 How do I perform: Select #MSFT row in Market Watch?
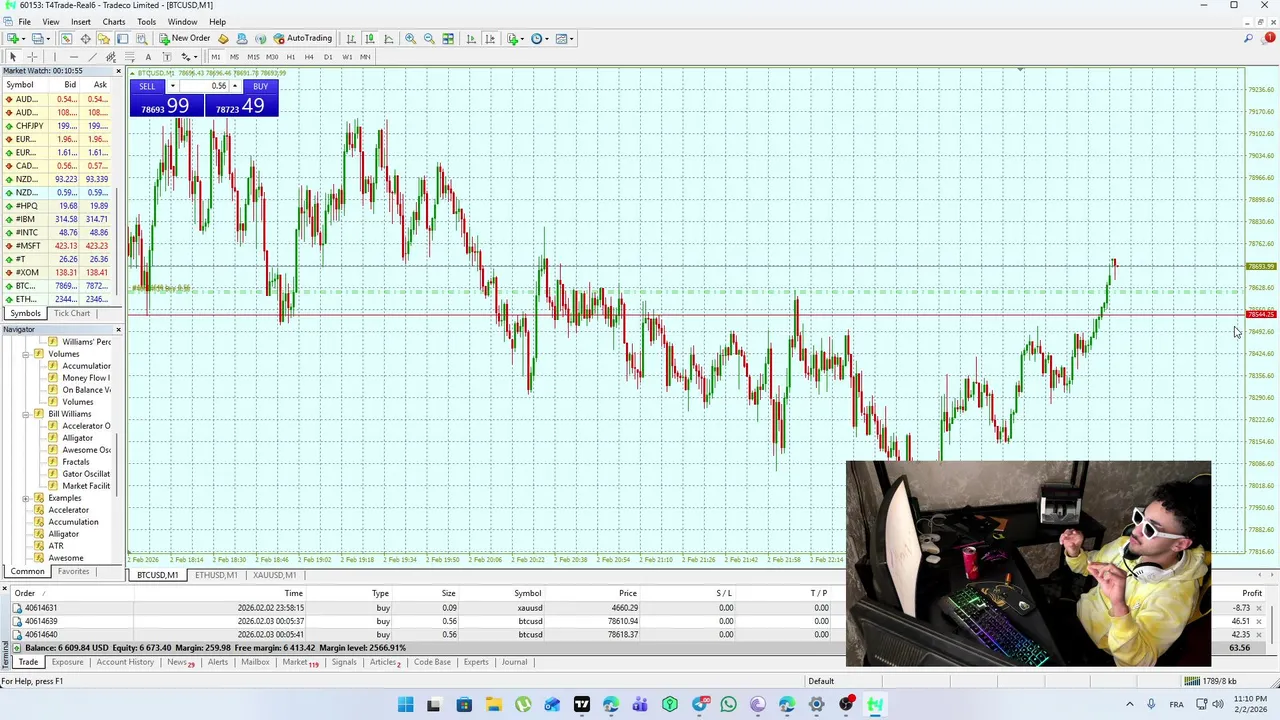click(x=59, y=246)
